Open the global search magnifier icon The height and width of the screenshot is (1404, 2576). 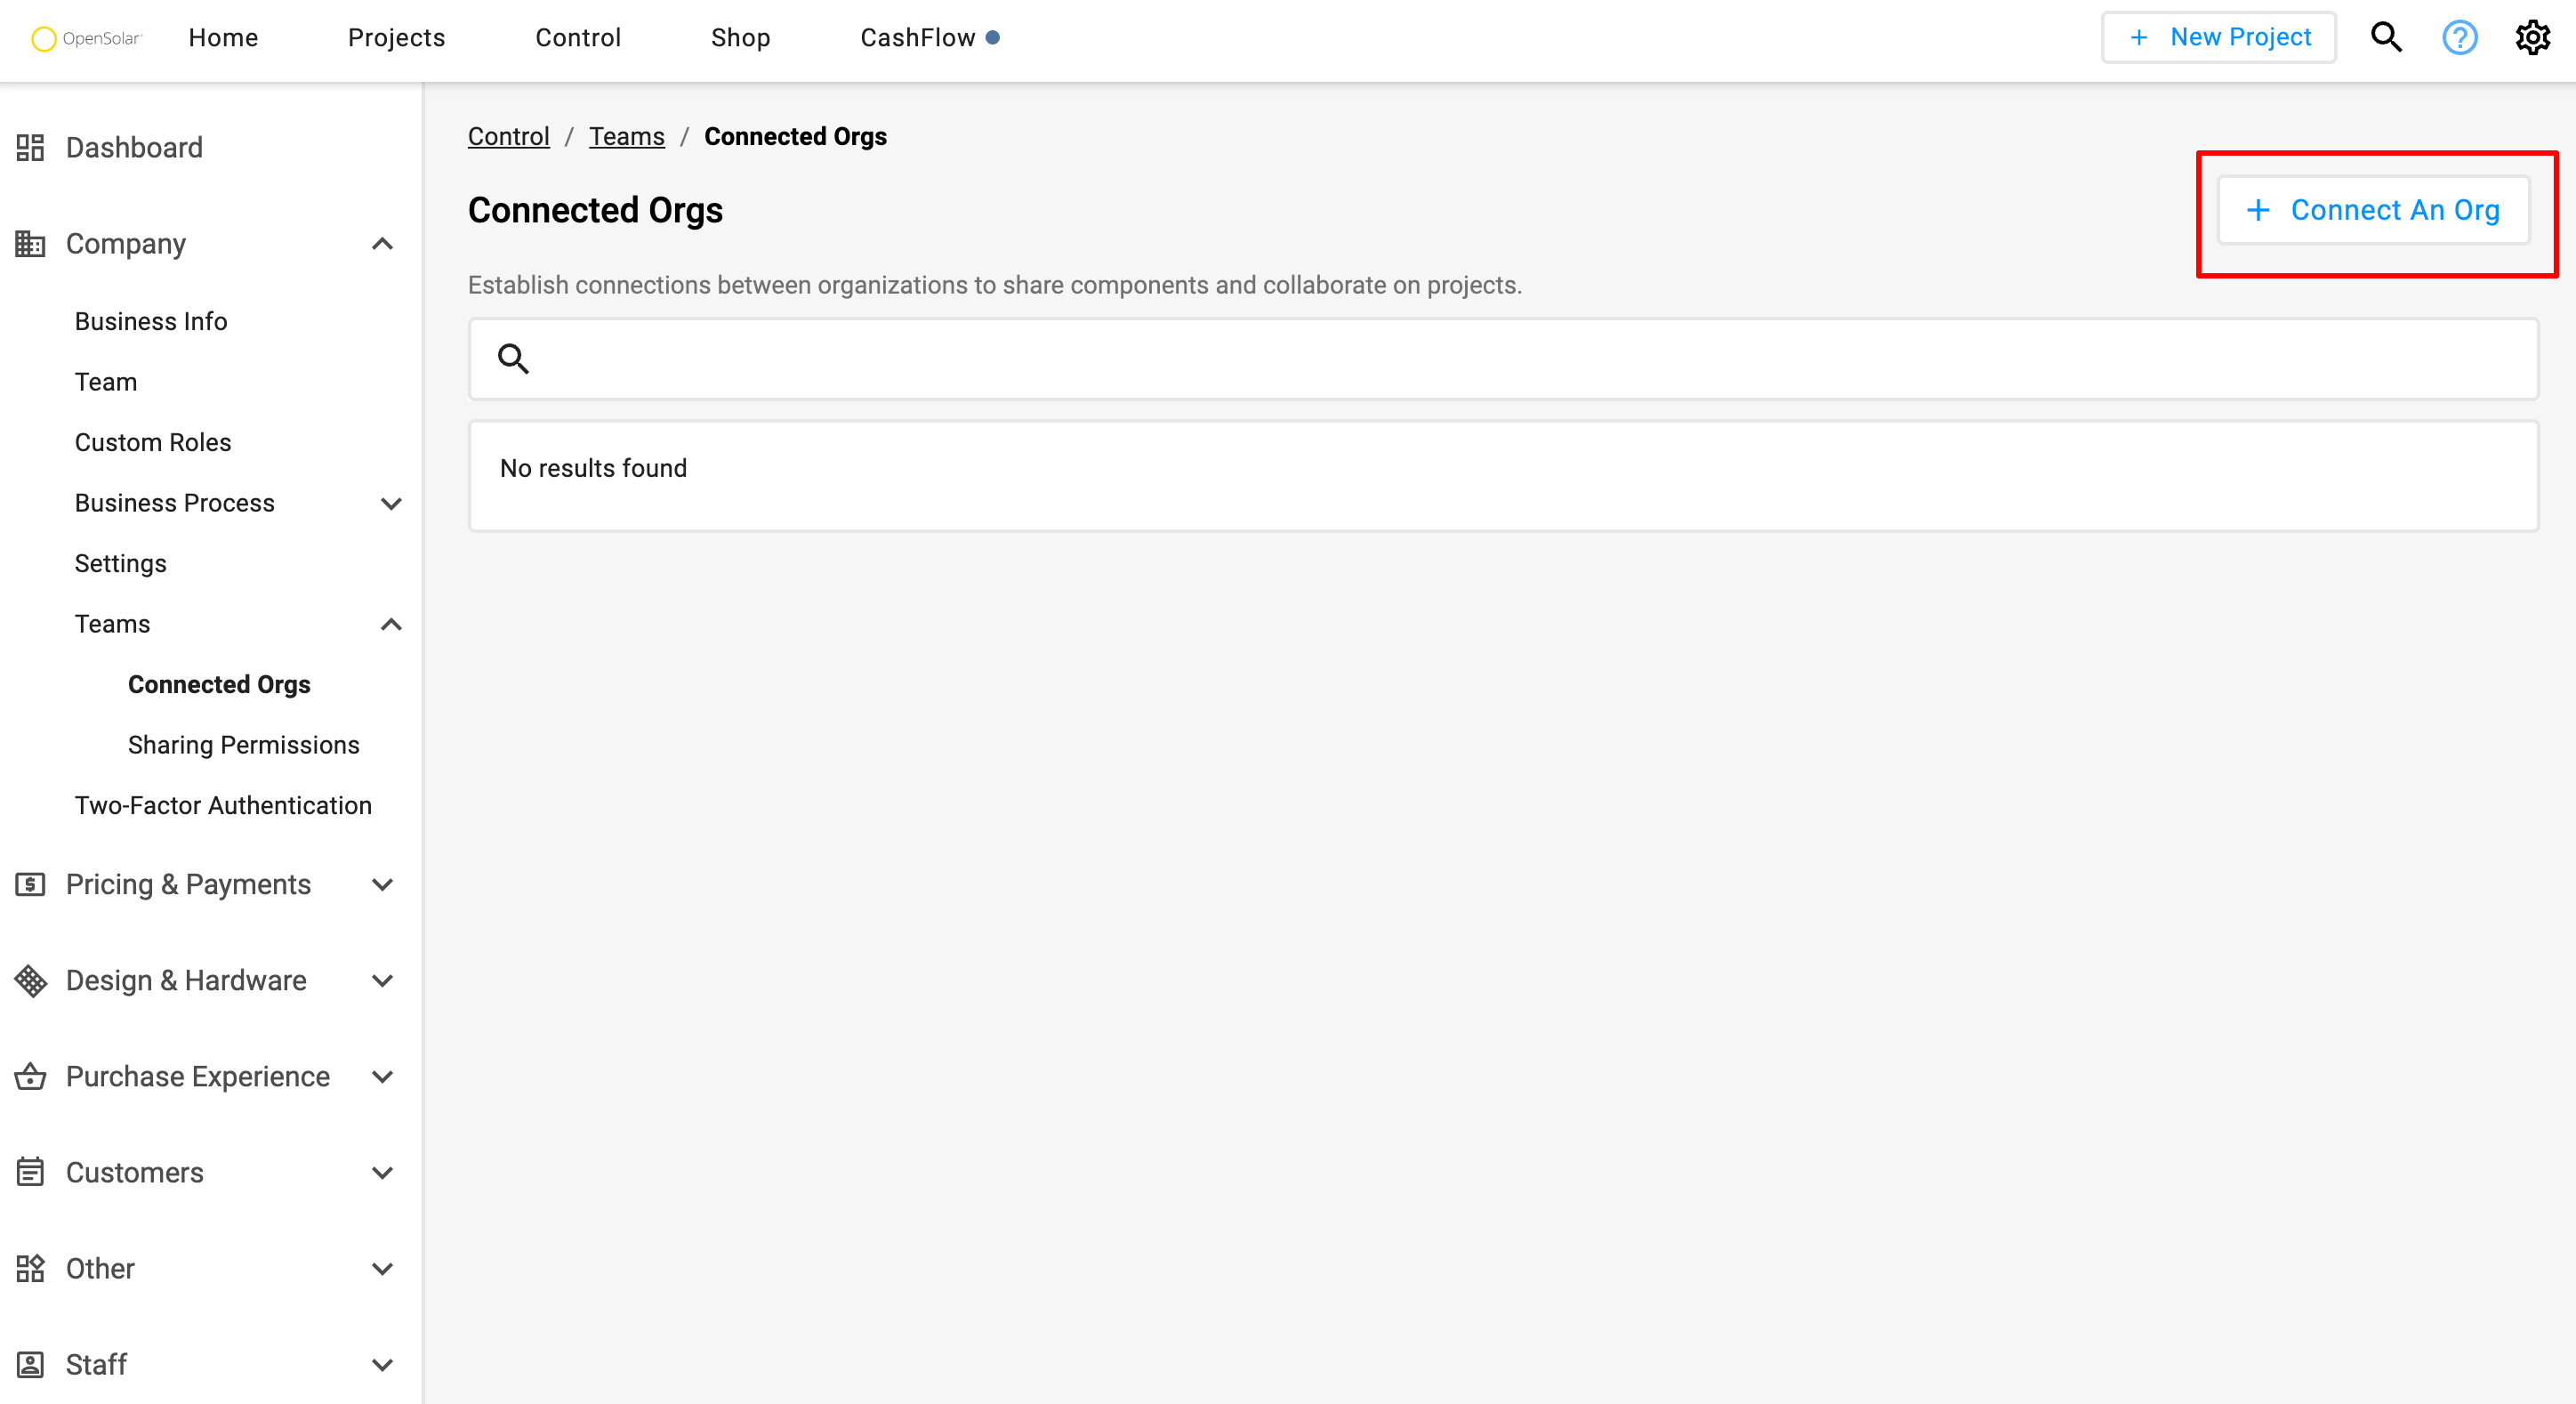[2386, 38]
